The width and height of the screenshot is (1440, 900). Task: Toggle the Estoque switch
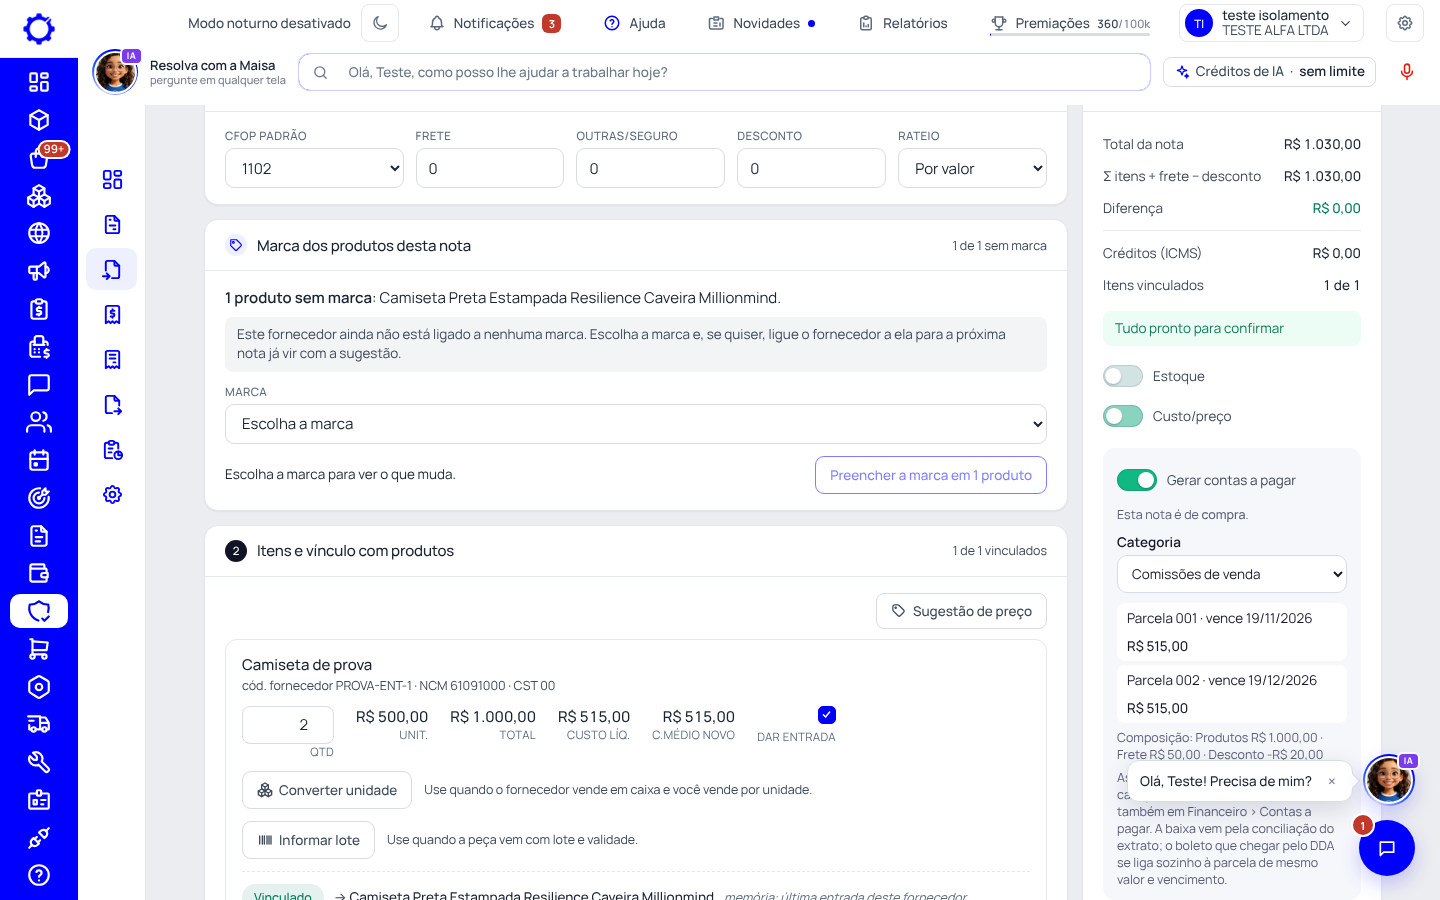pyautogui.click(x=1123, y=376)
